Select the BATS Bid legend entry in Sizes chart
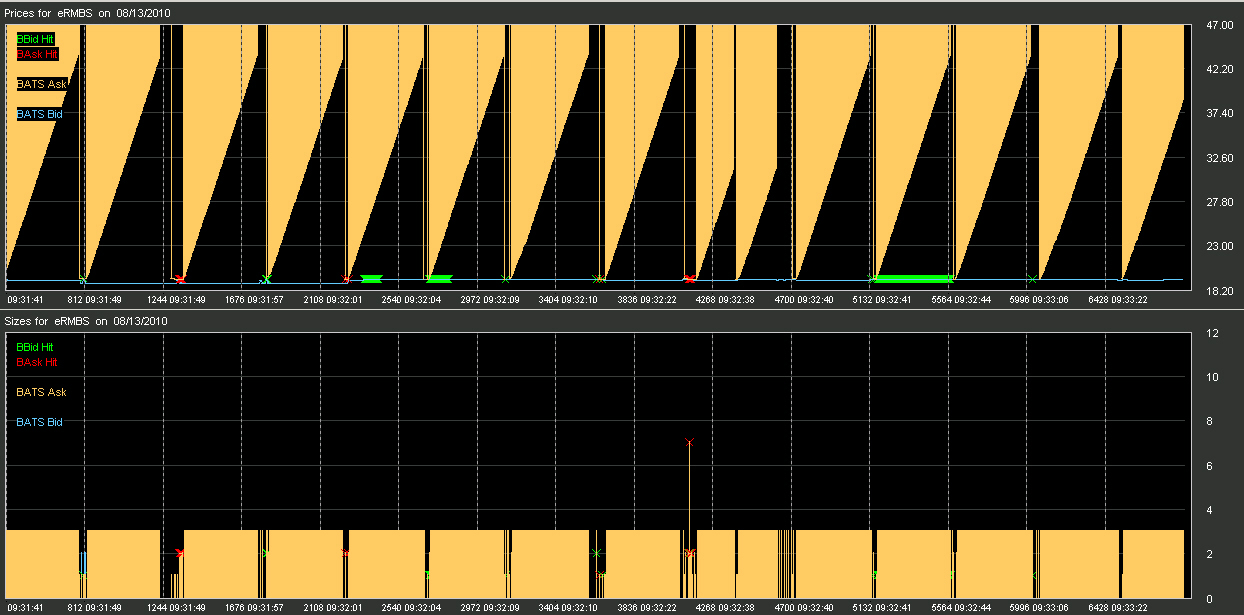1244x615 pixels. (x=39, y=422)
